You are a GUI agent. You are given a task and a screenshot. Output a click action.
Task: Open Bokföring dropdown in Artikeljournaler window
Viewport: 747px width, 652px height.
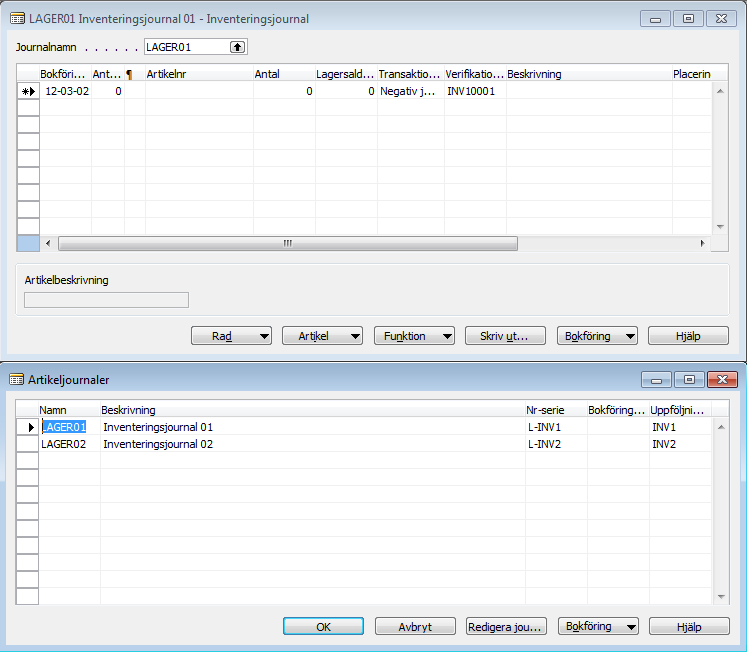(x=598, y=626)
